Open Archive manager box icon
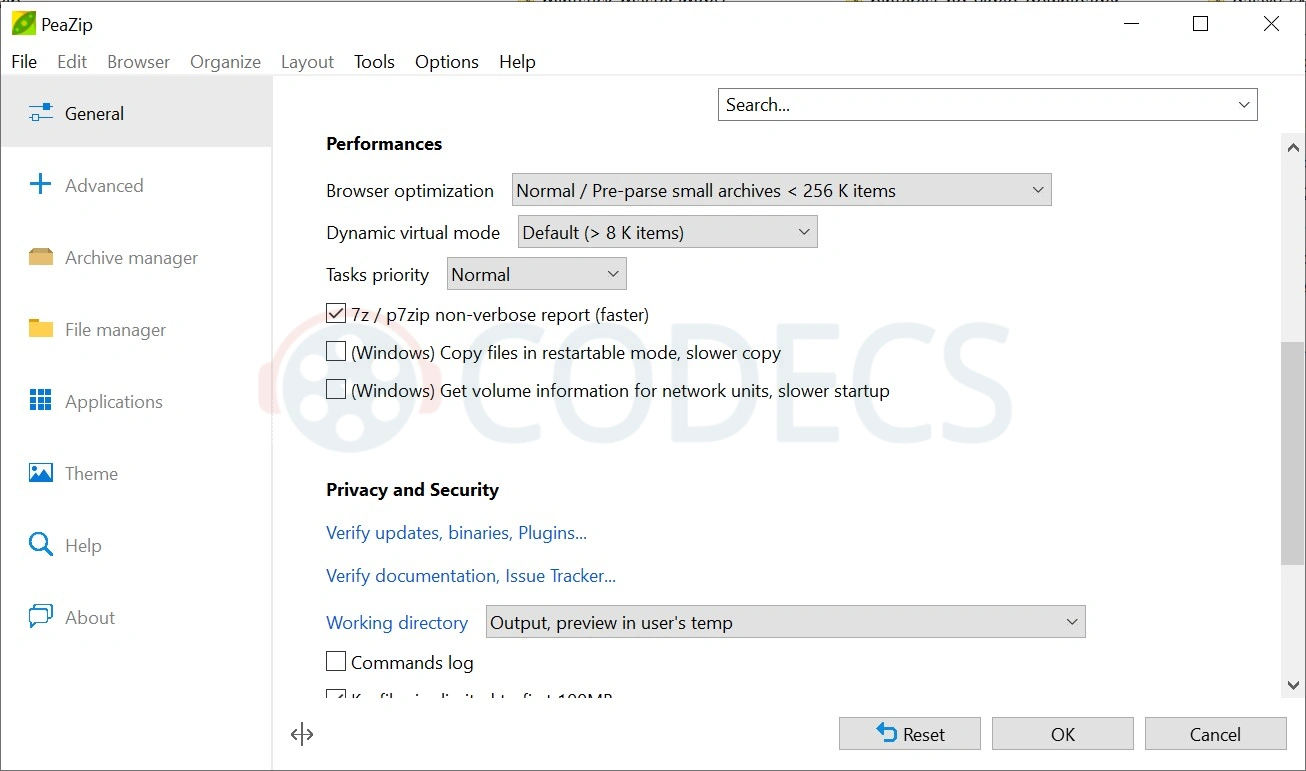 [x=40, y=257]
